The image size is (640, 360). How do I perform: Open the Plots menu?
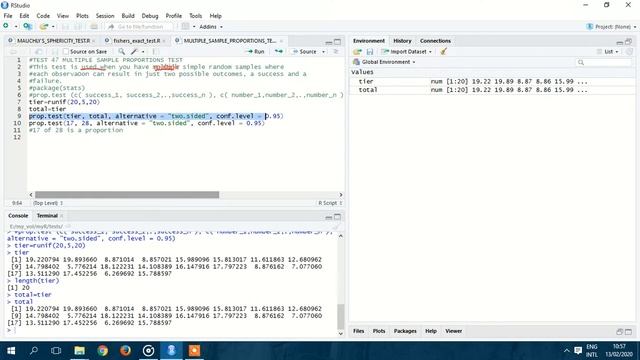pos(82,16)
